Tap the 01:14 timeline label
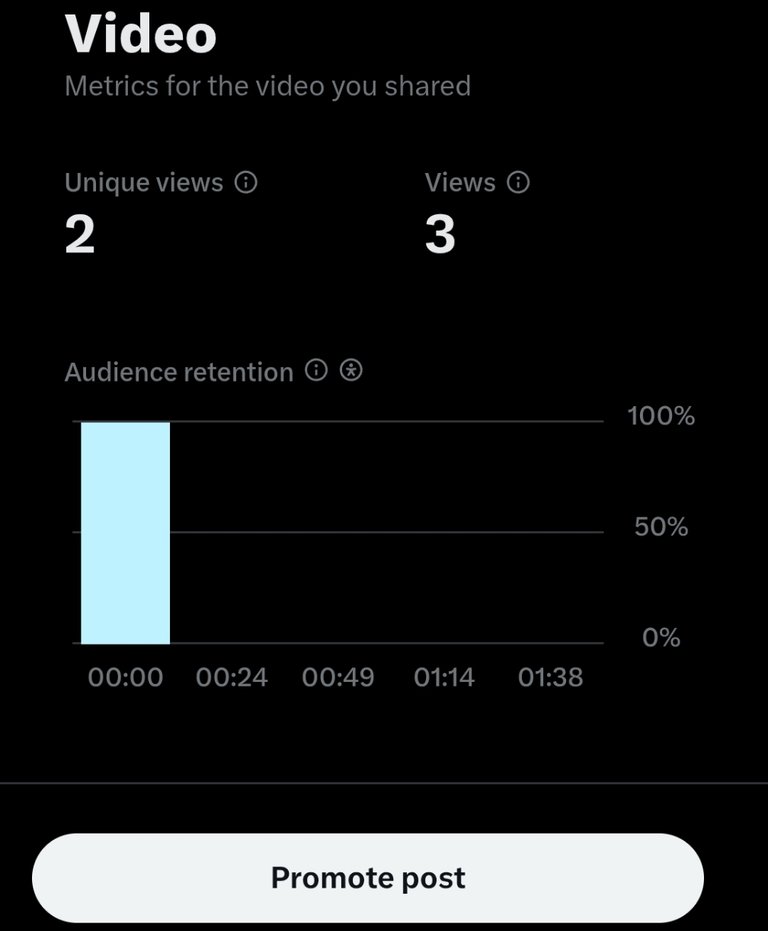 click(444, 677)
